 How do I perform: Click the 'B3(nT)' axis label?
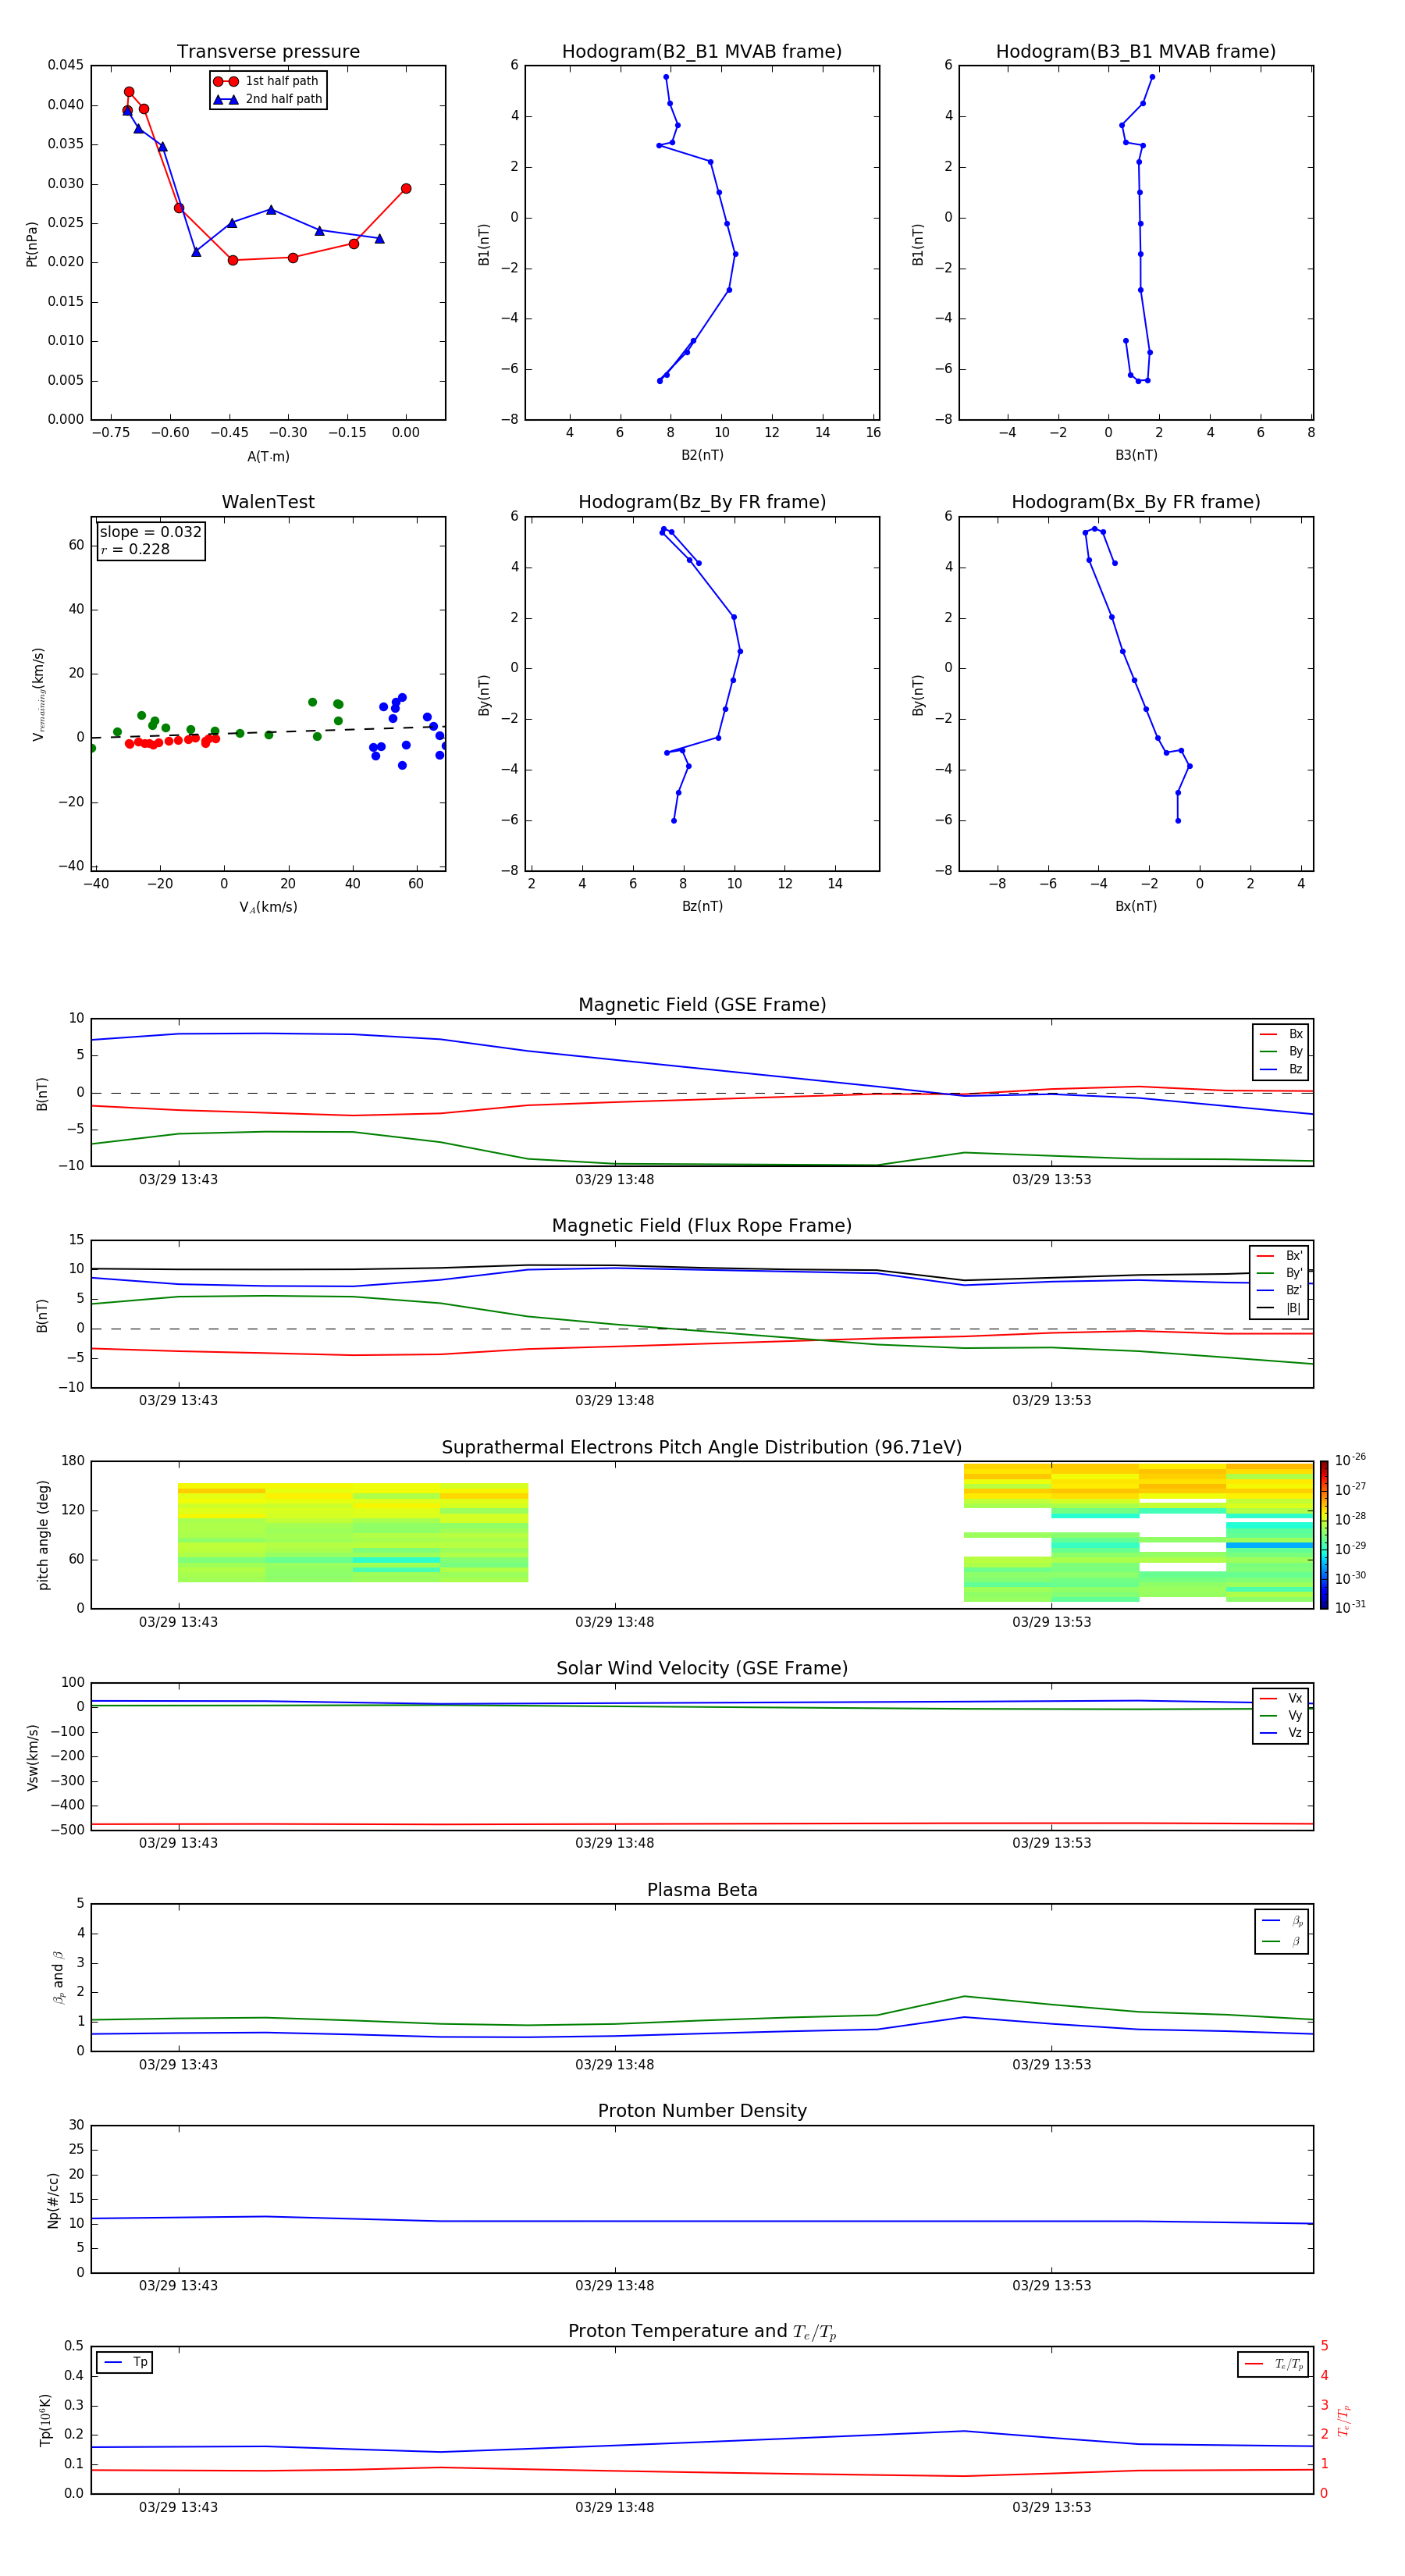point(1136,455)
